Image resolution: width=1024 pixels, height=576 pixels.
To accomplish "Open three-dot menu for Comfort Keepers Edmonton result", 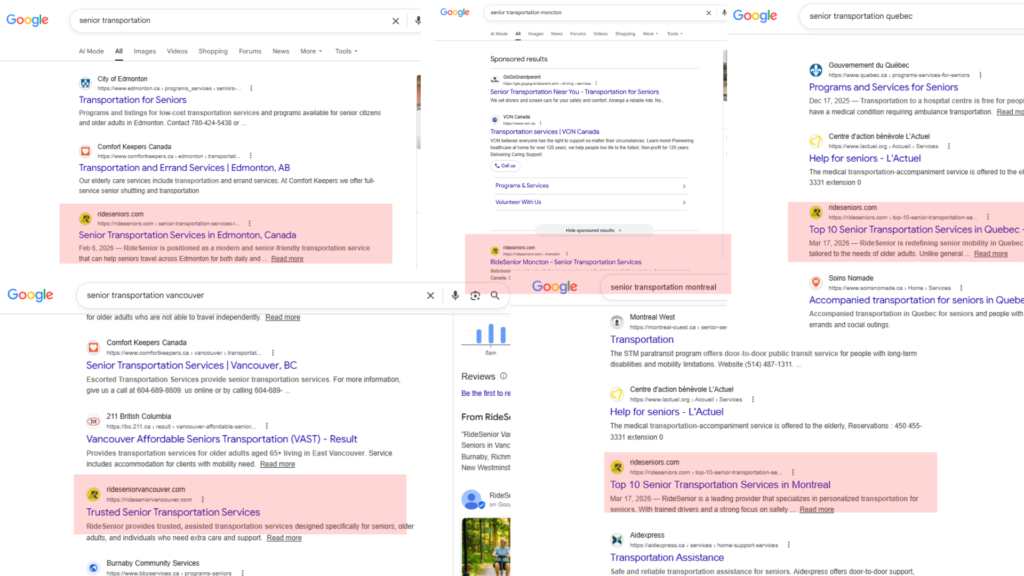I will tap(251, 156).
